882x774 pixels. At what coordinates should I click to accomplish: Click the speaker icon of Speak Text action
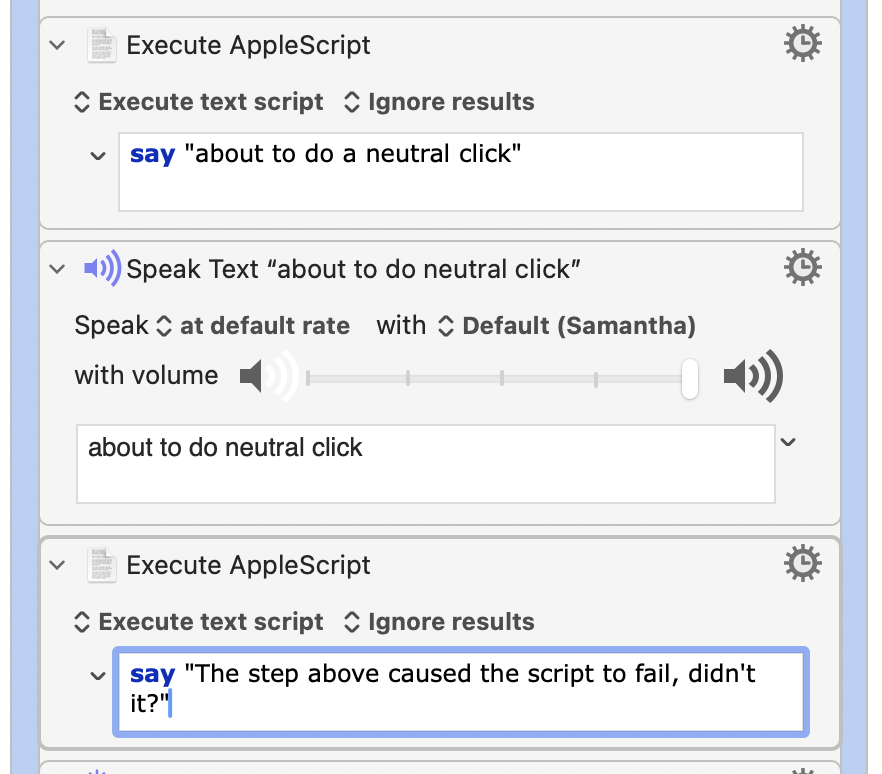(x=102, y=268)
